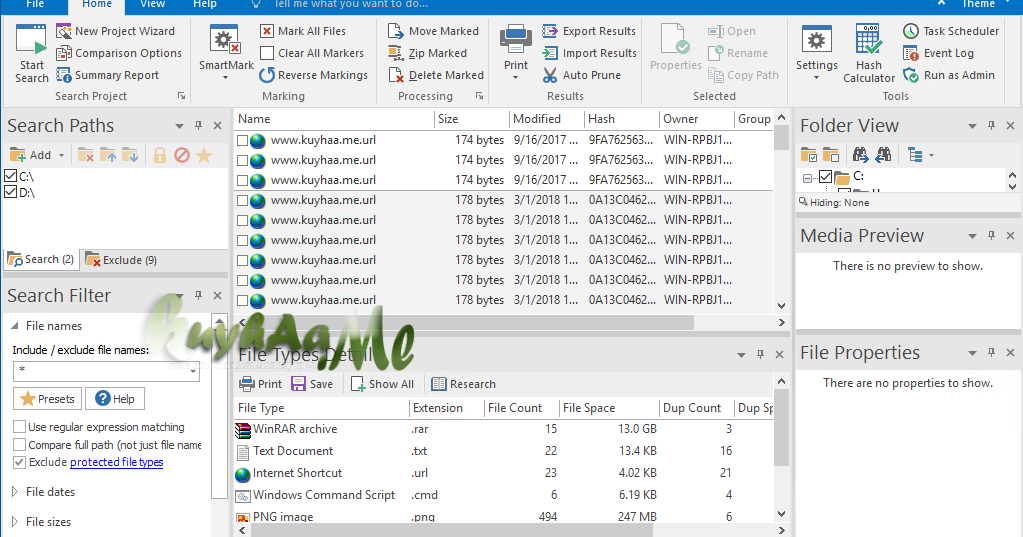Click Auto Prune
This screenshot has height=537, width=1023.
581,75
